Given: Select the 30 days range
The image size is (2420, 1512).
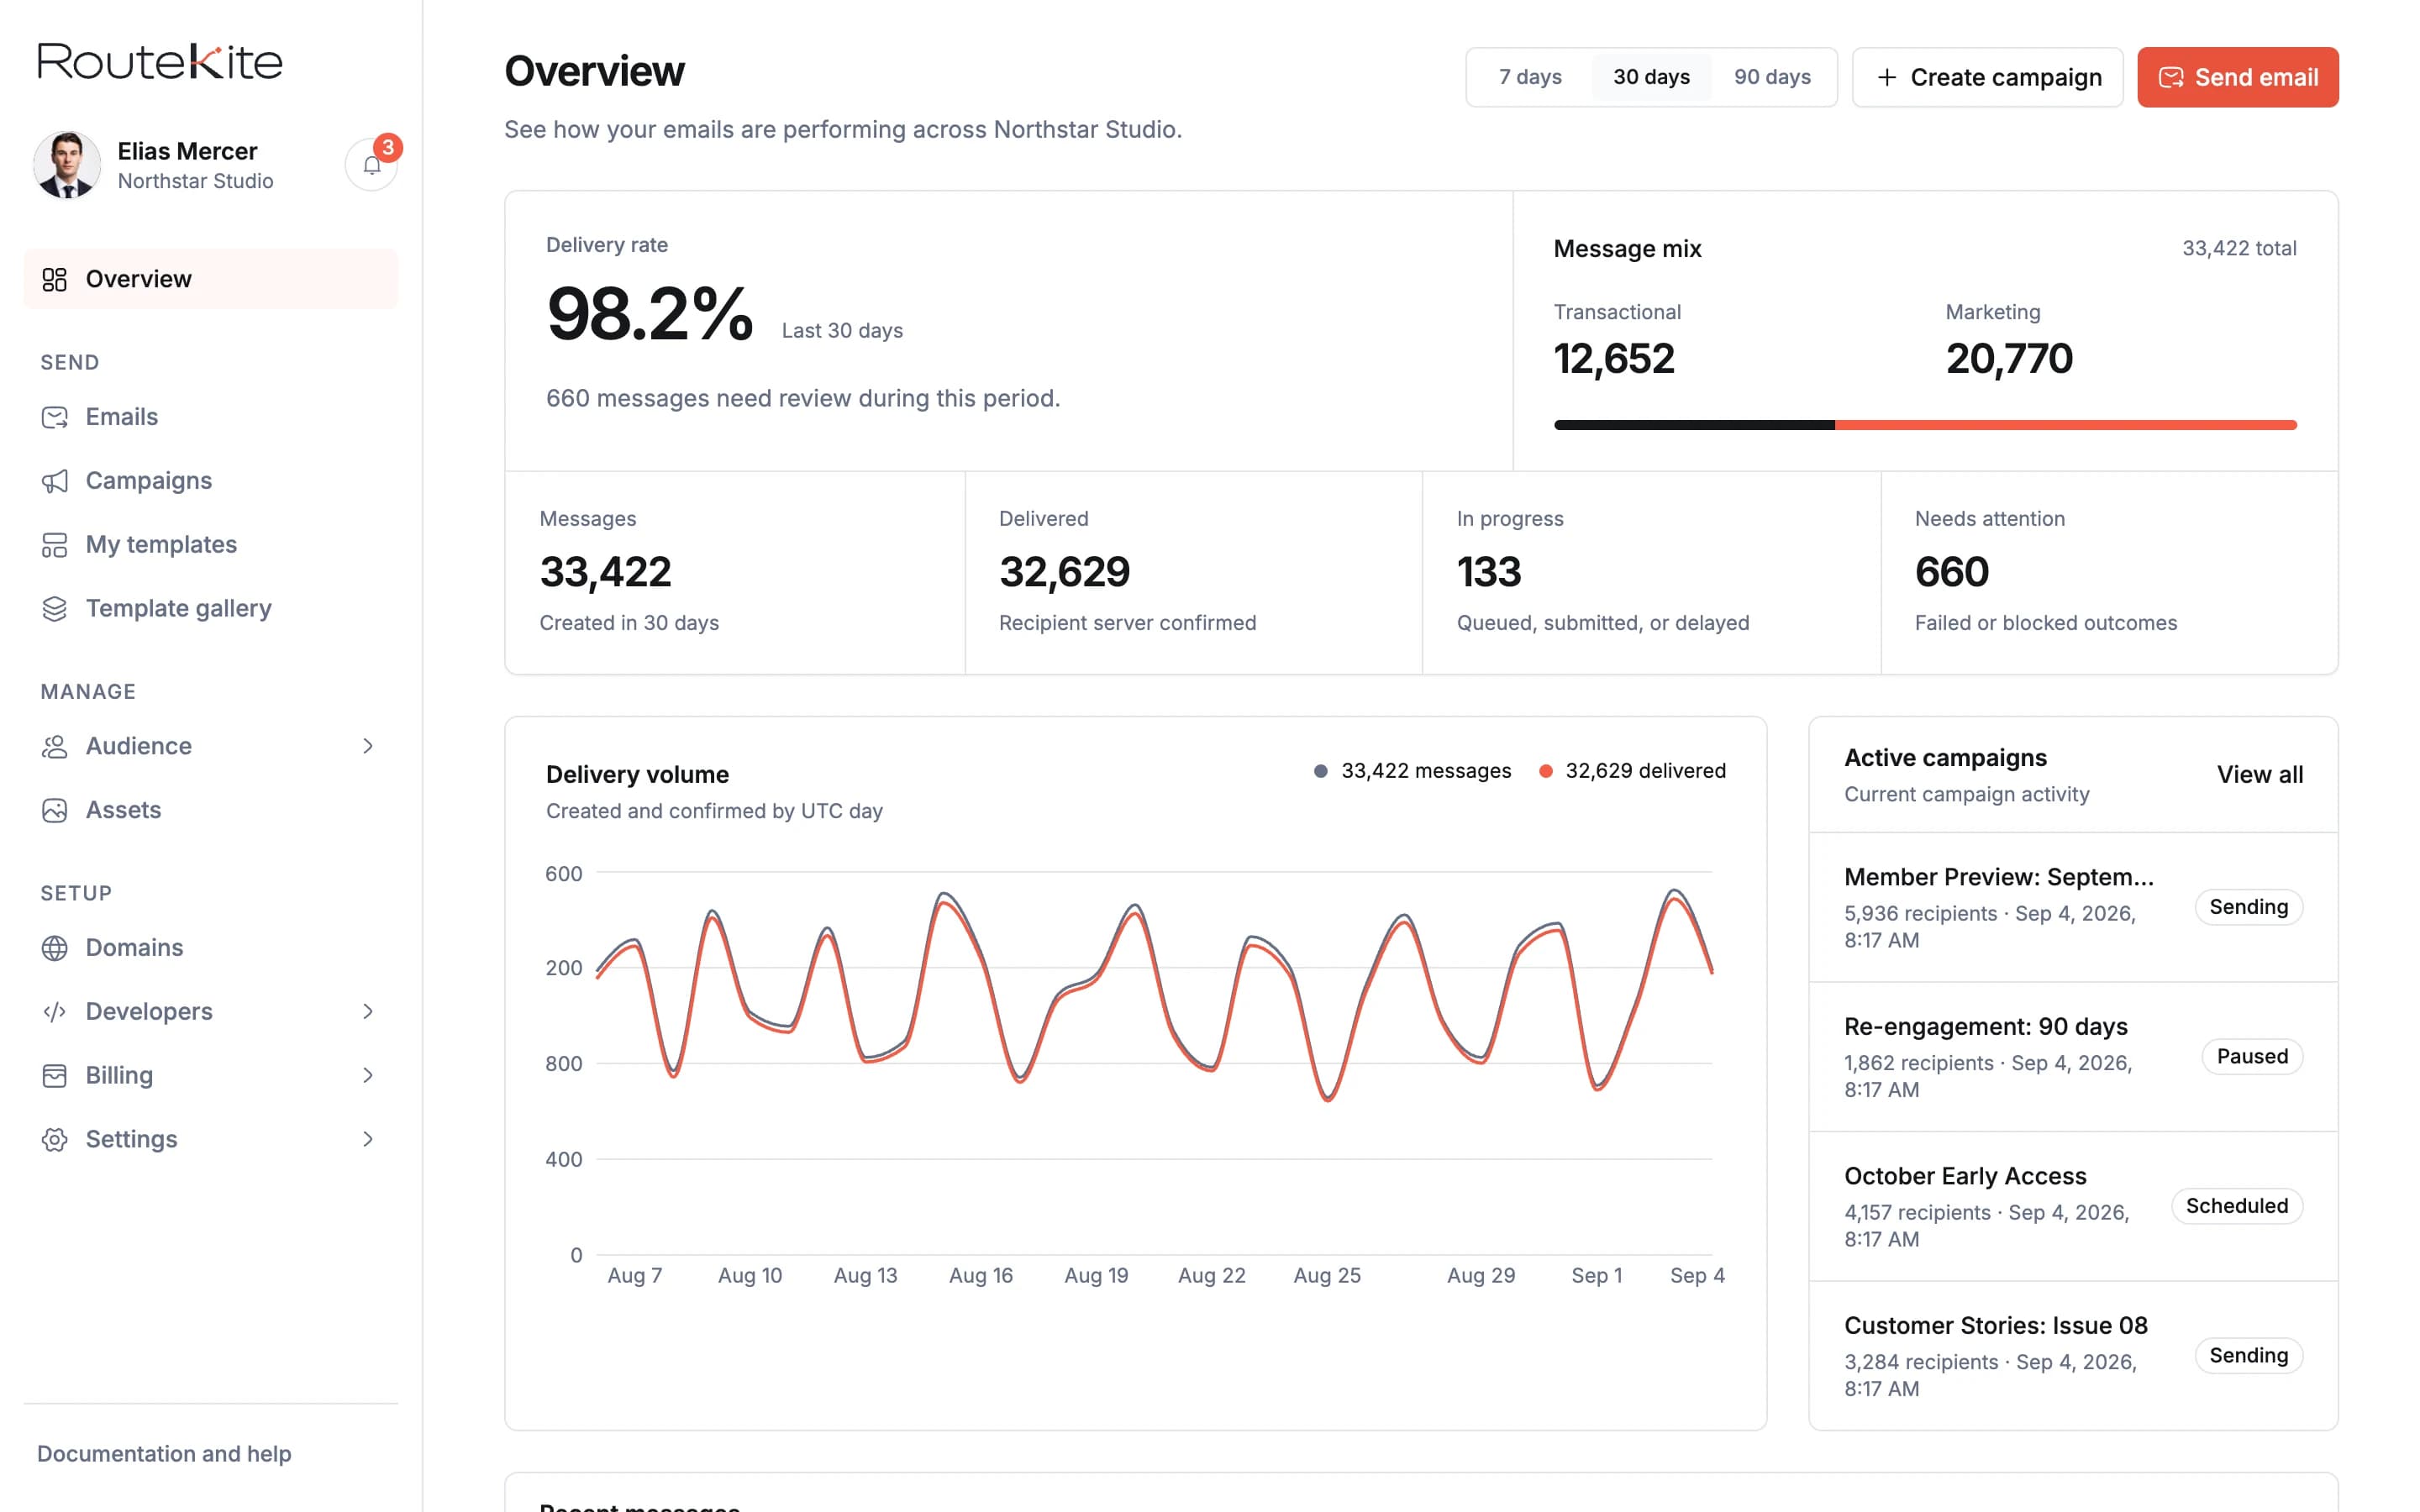Looking at the screenshot, I should [1651, 77].
